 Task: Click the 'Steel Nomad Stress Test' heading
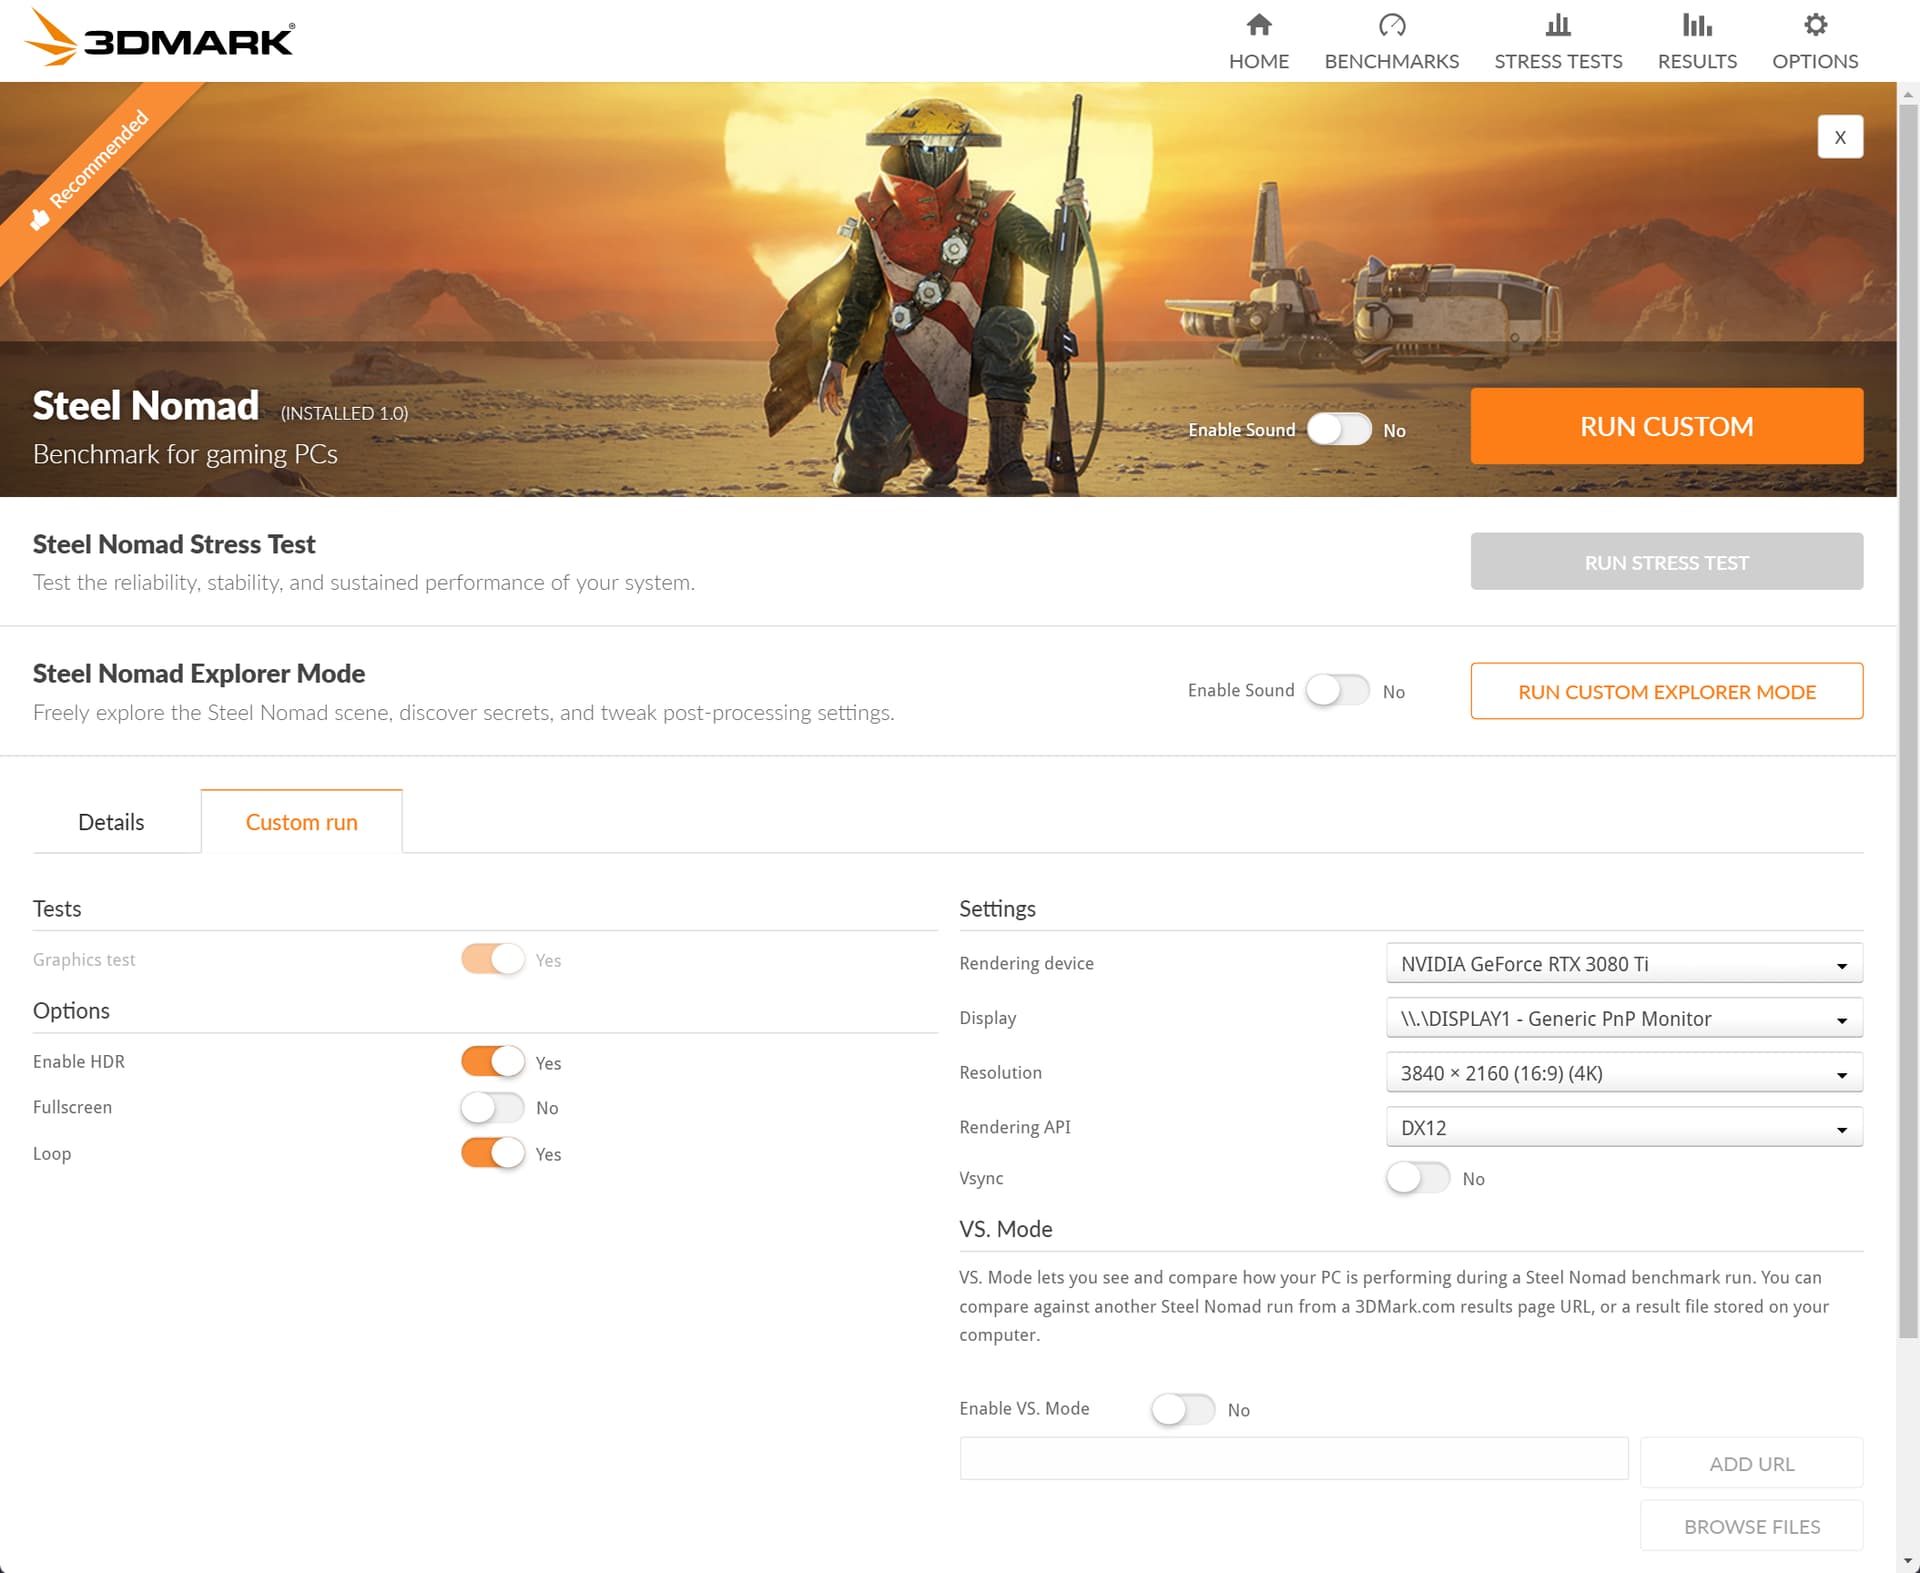(x=174, y=544)
